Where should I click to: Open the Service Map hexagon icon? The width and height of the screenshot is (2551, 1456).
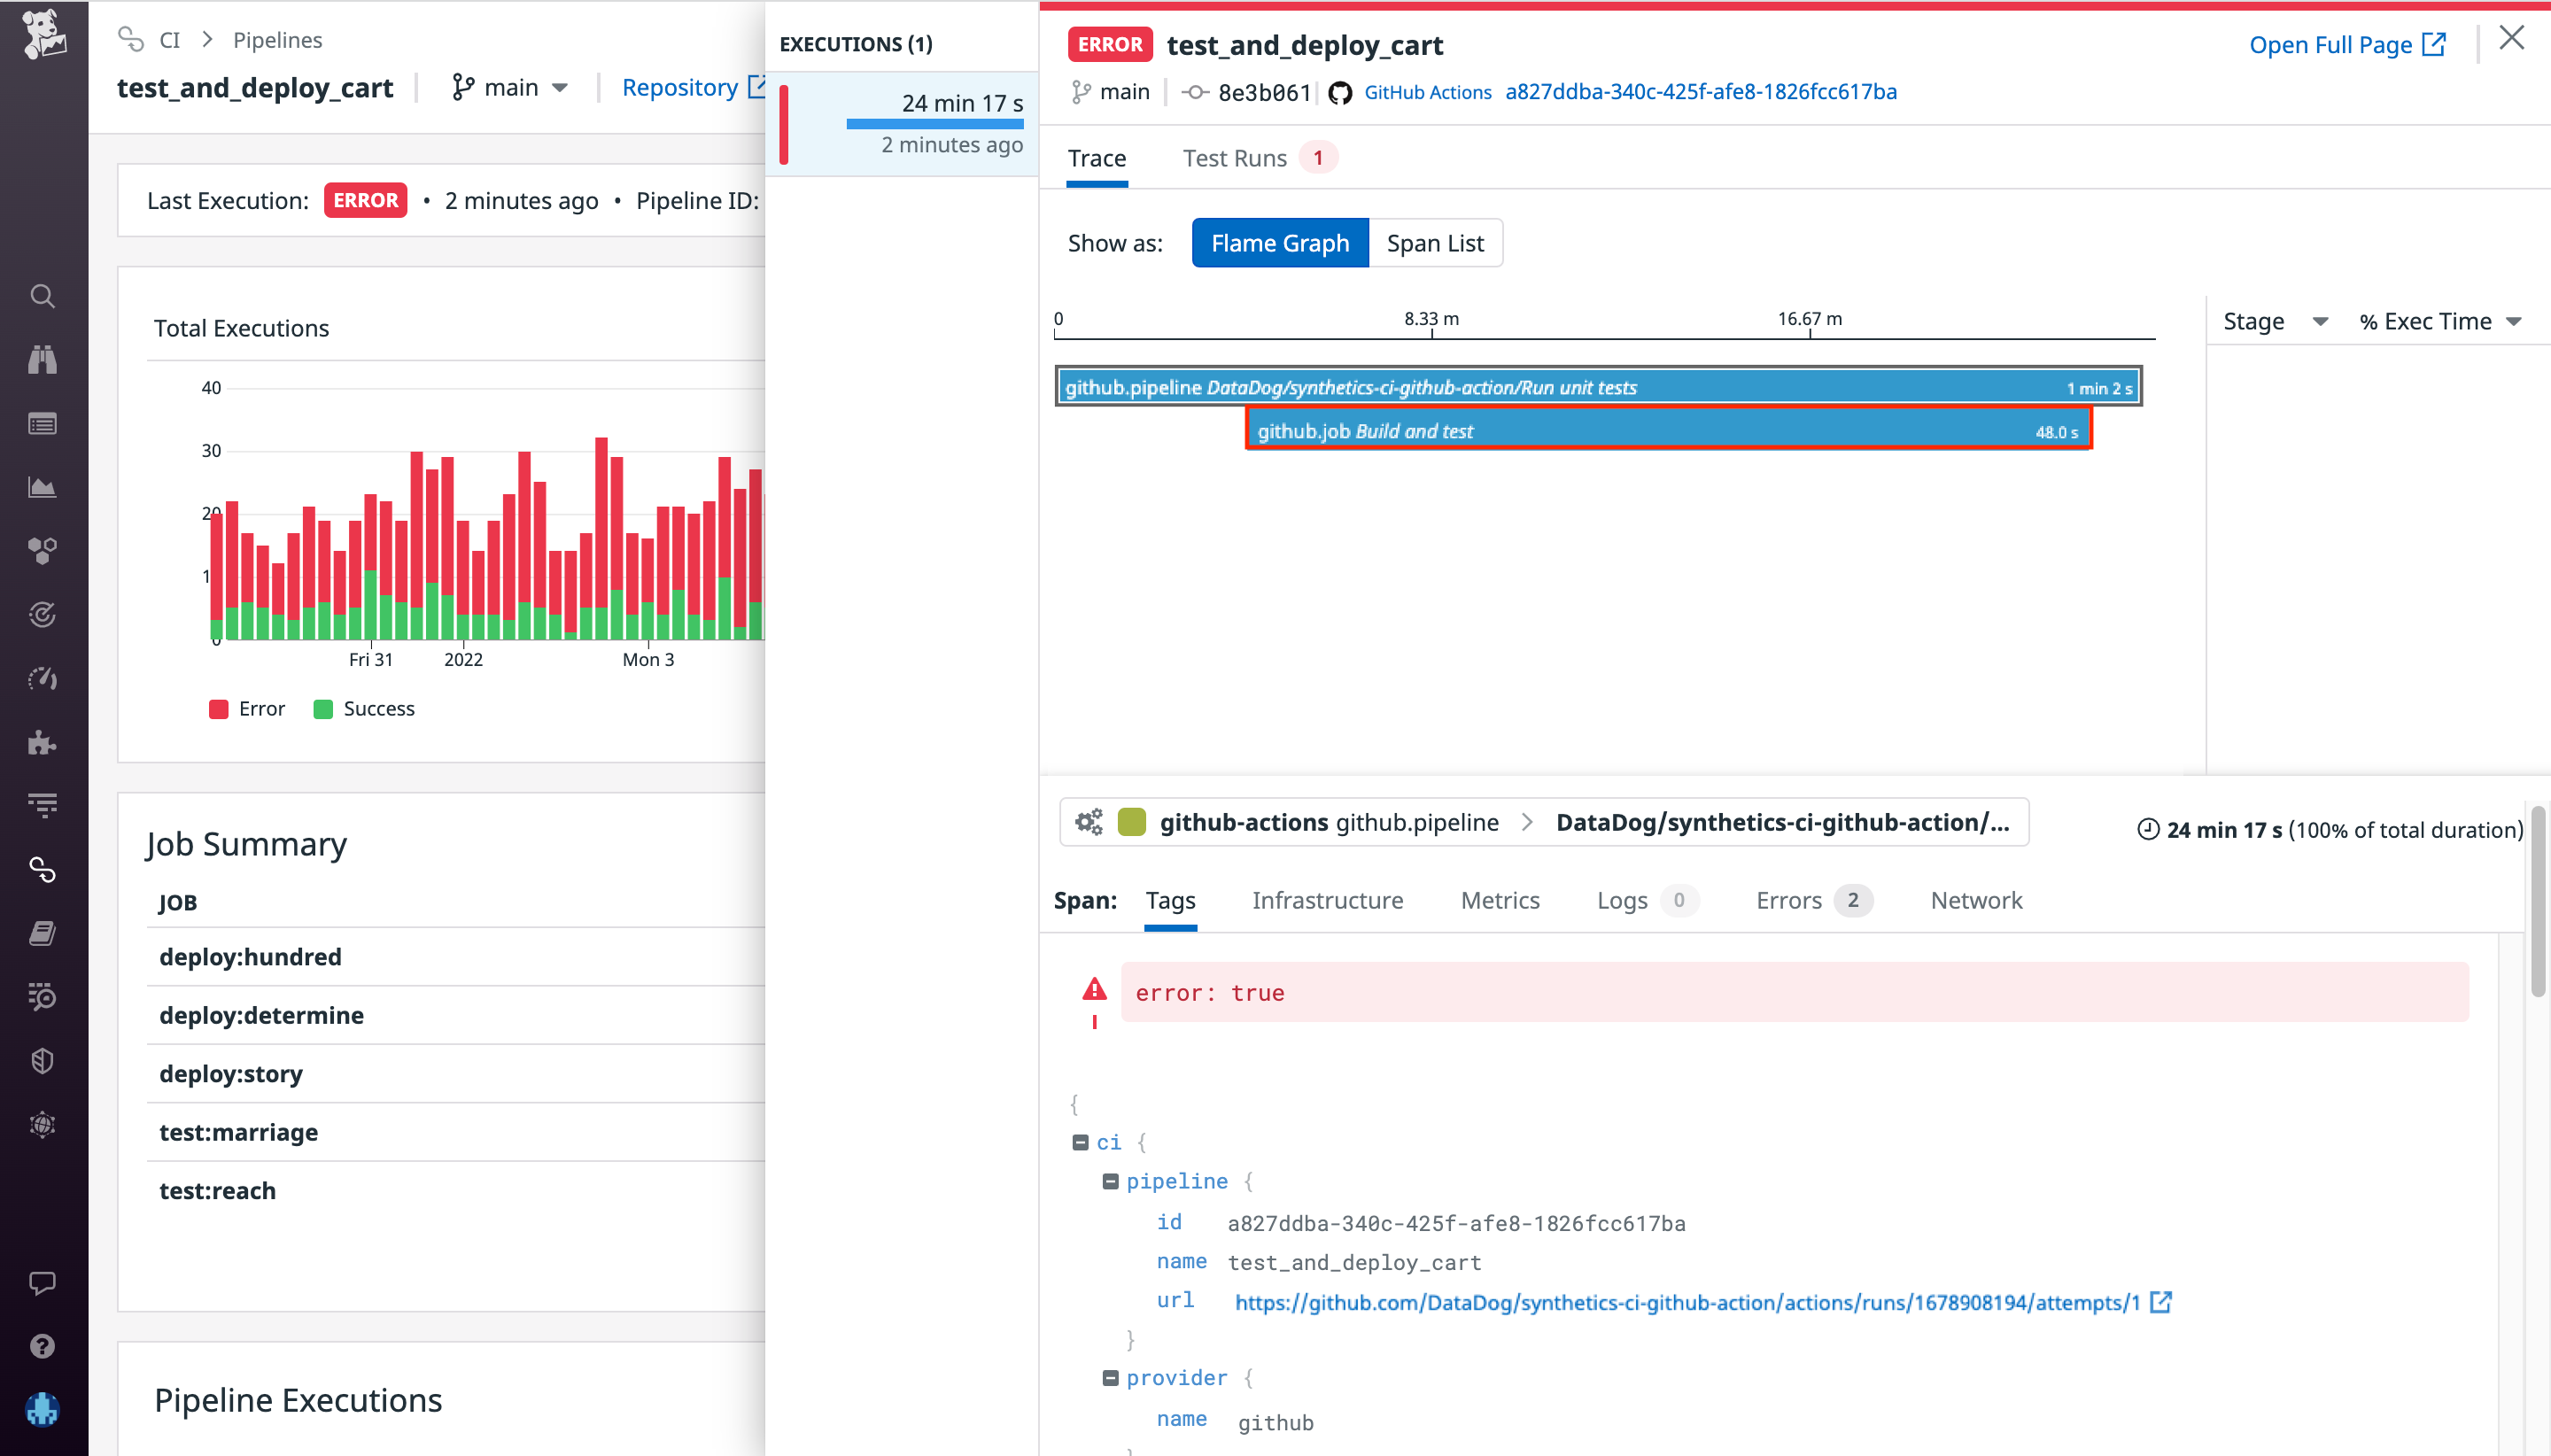point(42,550)
